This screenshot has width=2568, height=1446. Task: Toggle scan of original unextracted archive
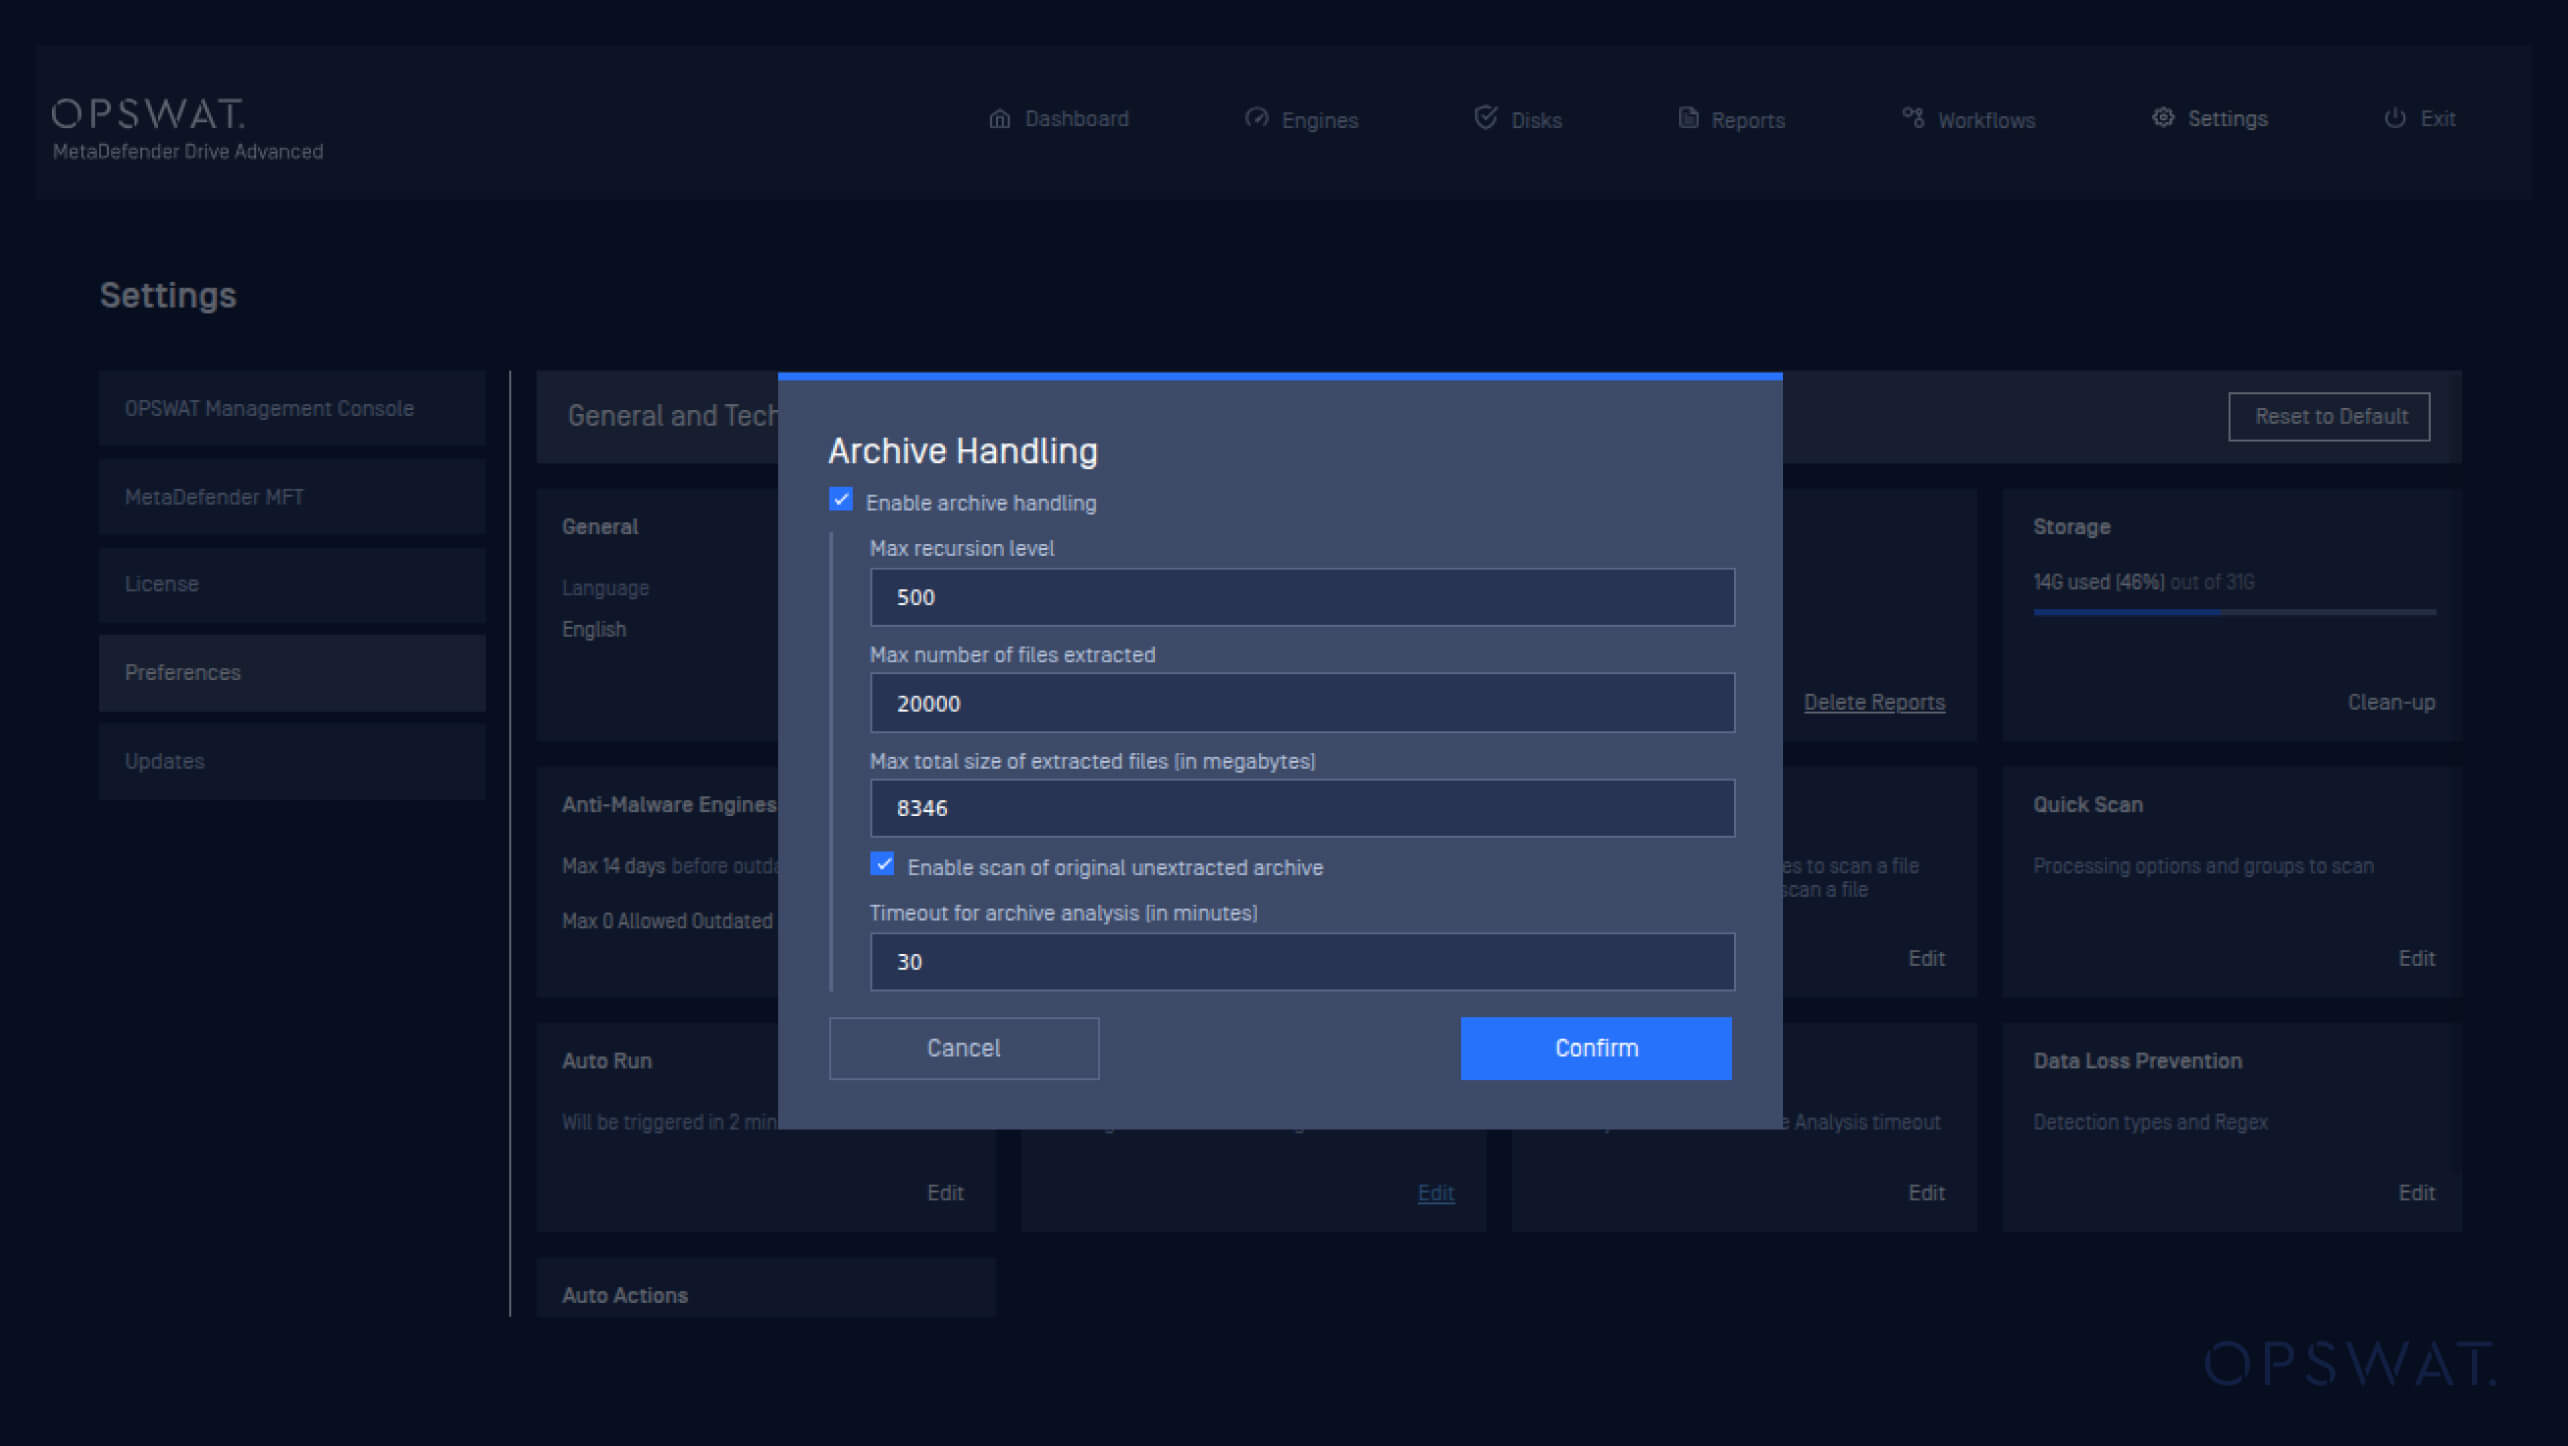[882, 865]
